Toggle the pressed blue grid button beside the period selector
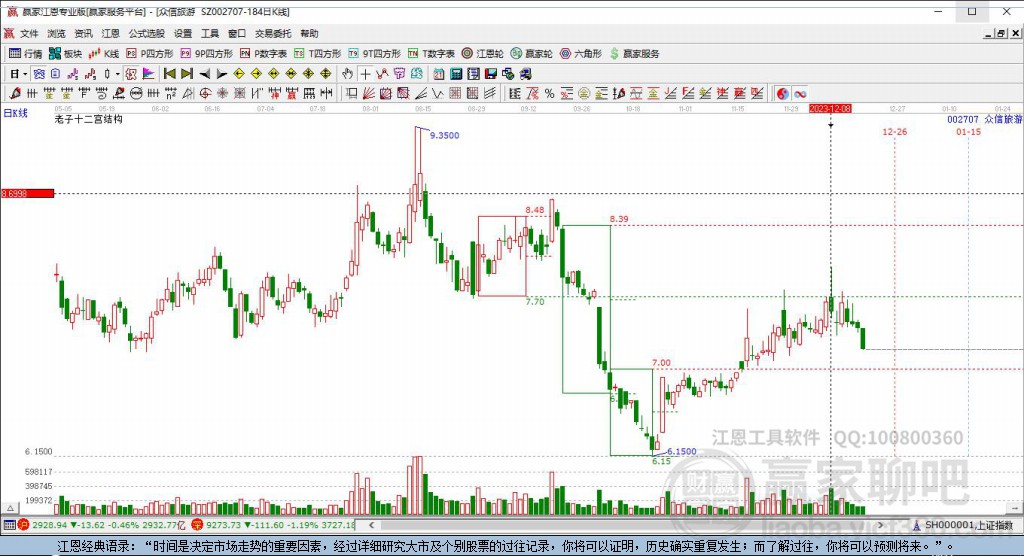This screenshot has width=1024, height=556. coord(39,74)
